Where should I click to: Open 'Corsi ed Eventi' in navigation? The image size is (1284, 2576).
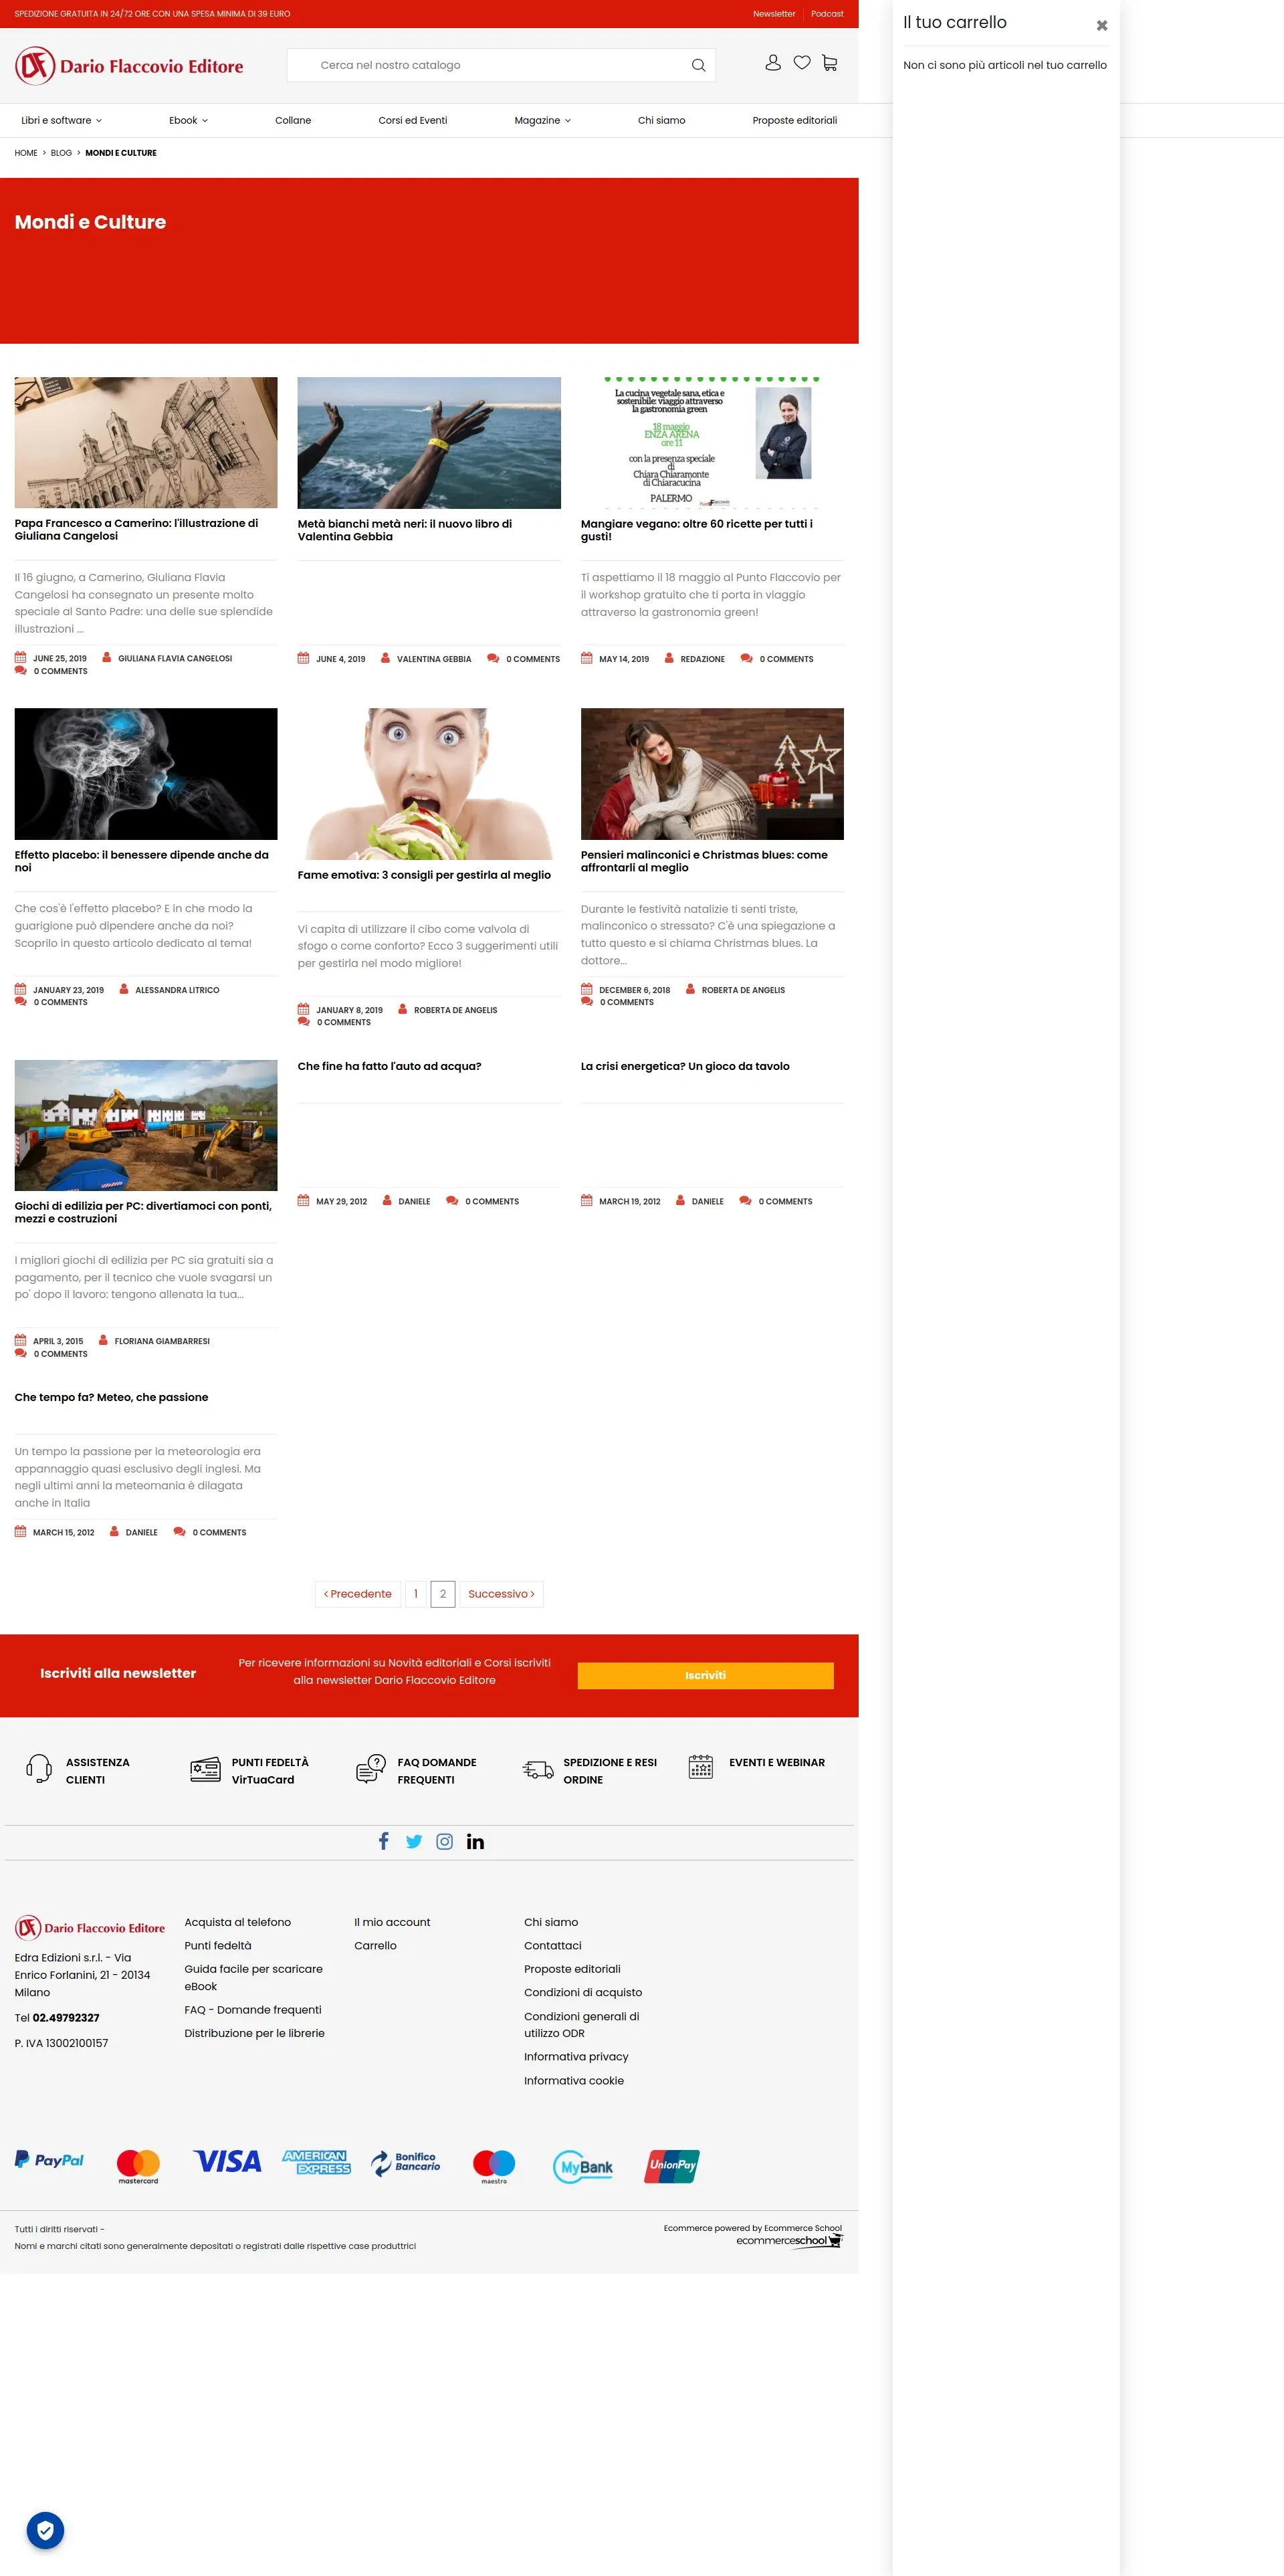(x=413, y=120)
